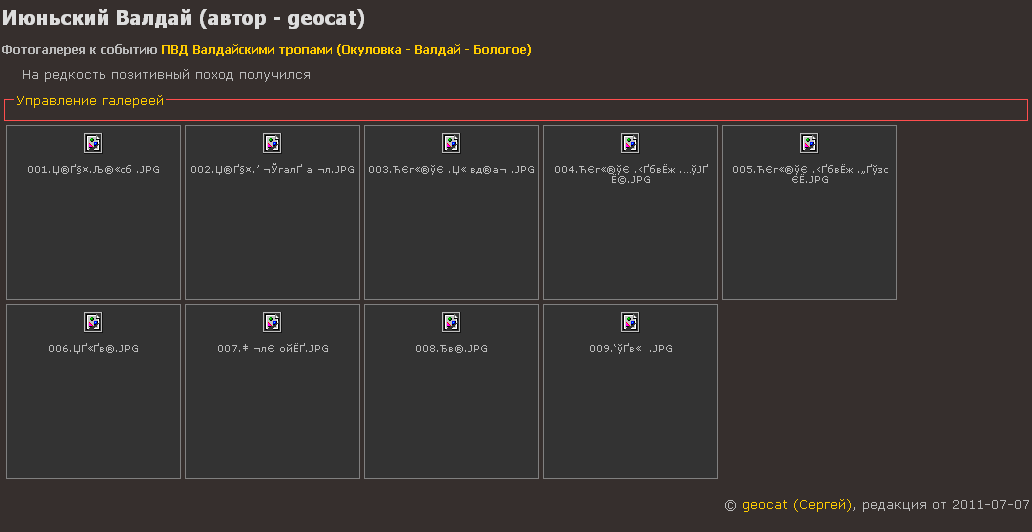The height and width of the screenshot is (532, 1032).
Task: Click the description text "На редкость позитивный поход получился"
Action: (166, 75)
